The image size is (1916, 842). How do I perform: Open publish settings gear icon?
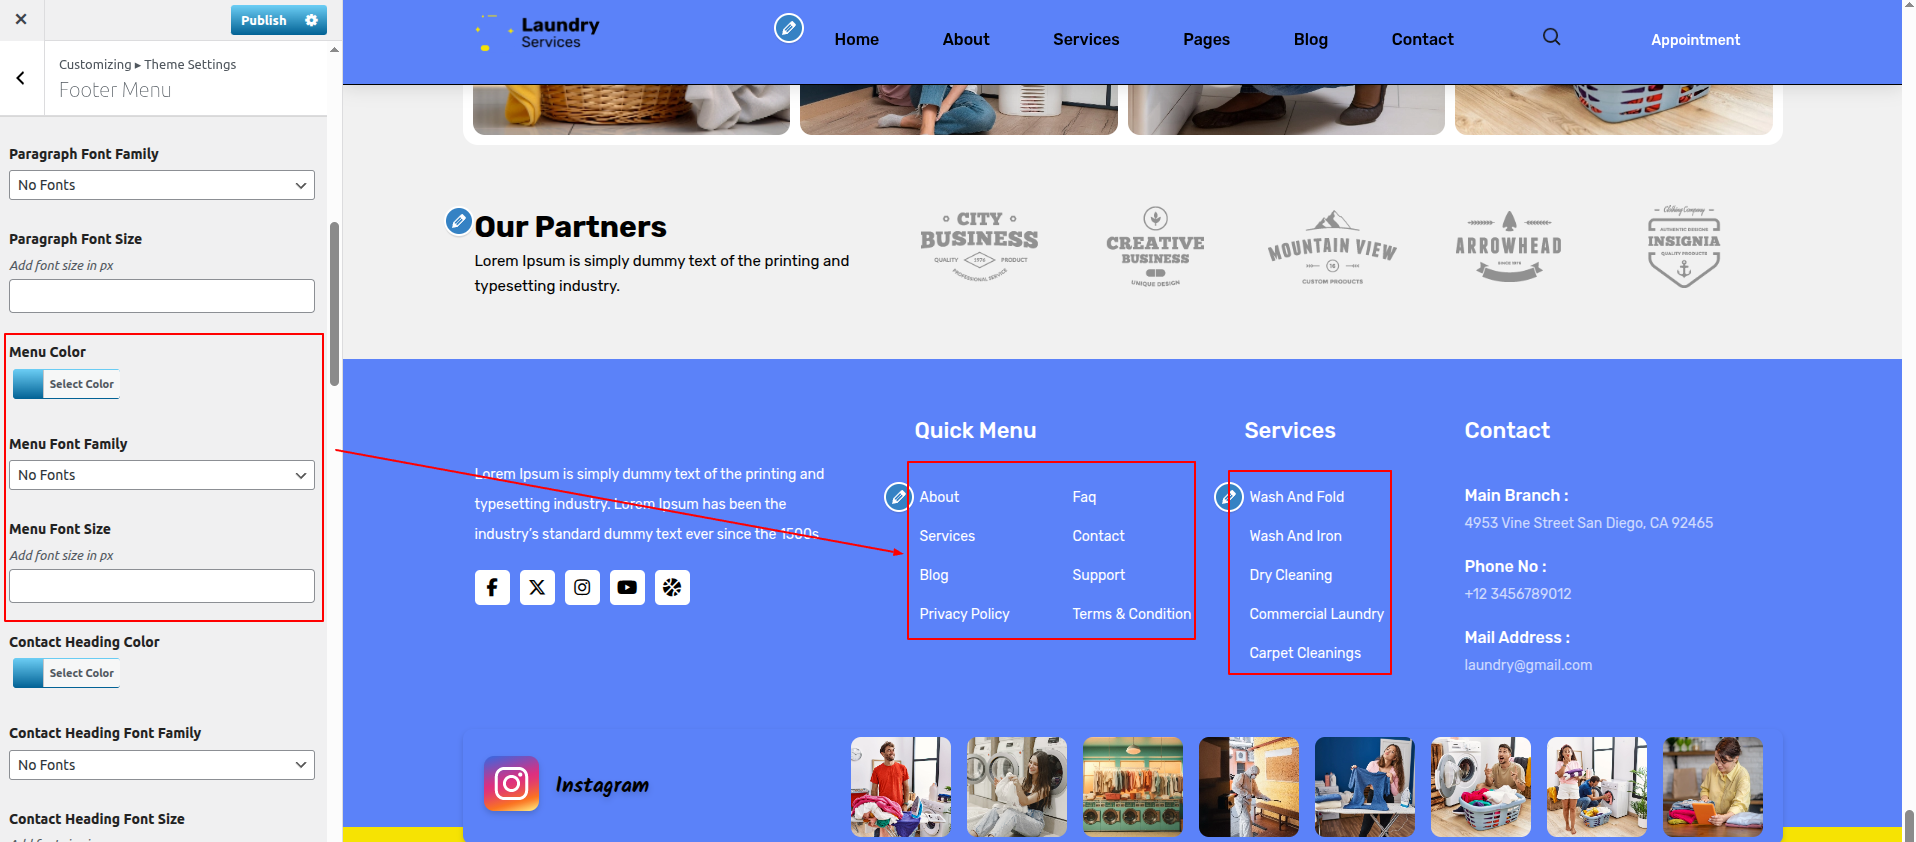click(x=311, y=20)
